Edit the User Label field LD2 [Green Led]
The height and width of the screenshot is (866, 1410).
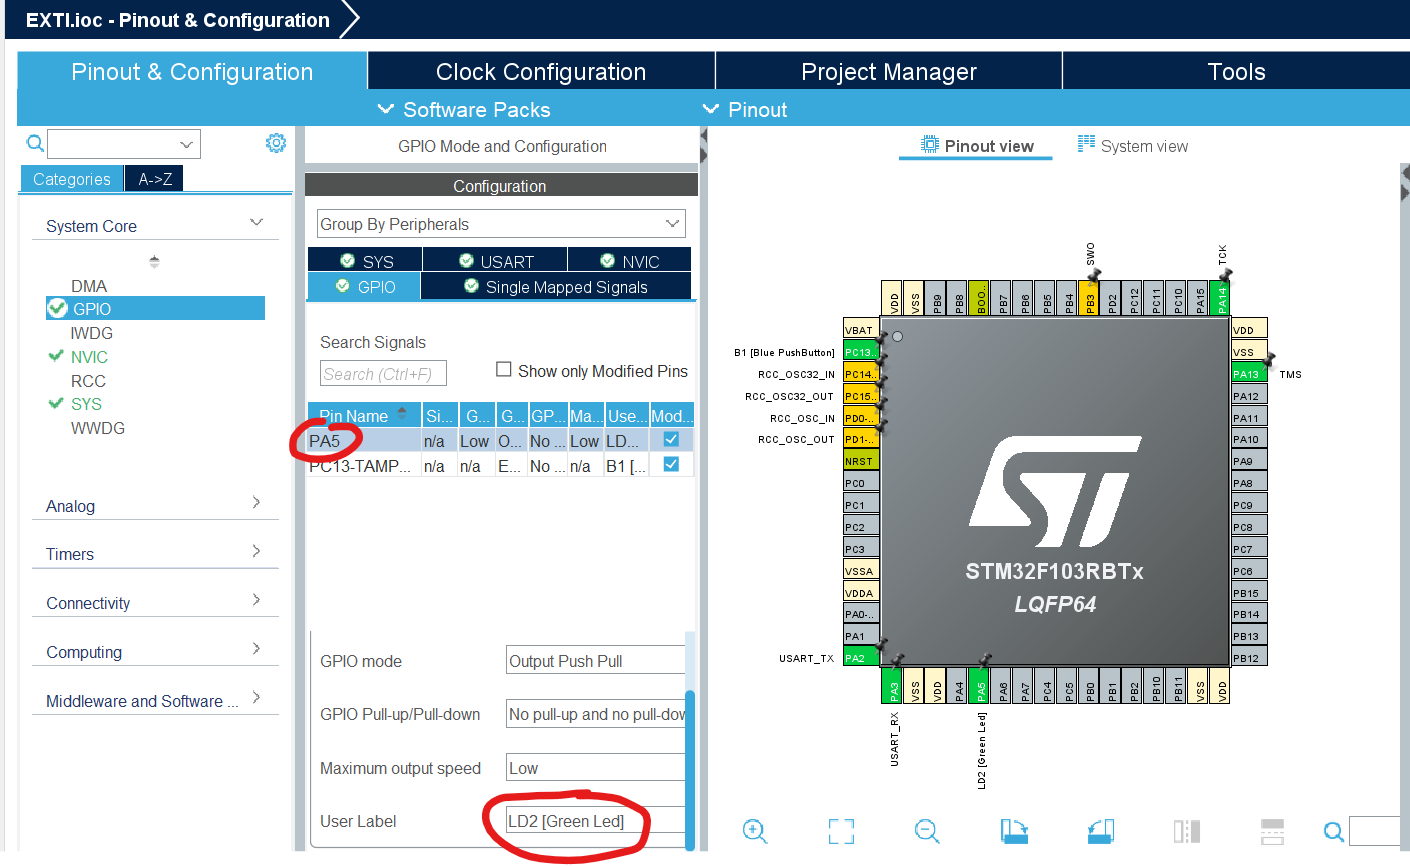(596, 821)
